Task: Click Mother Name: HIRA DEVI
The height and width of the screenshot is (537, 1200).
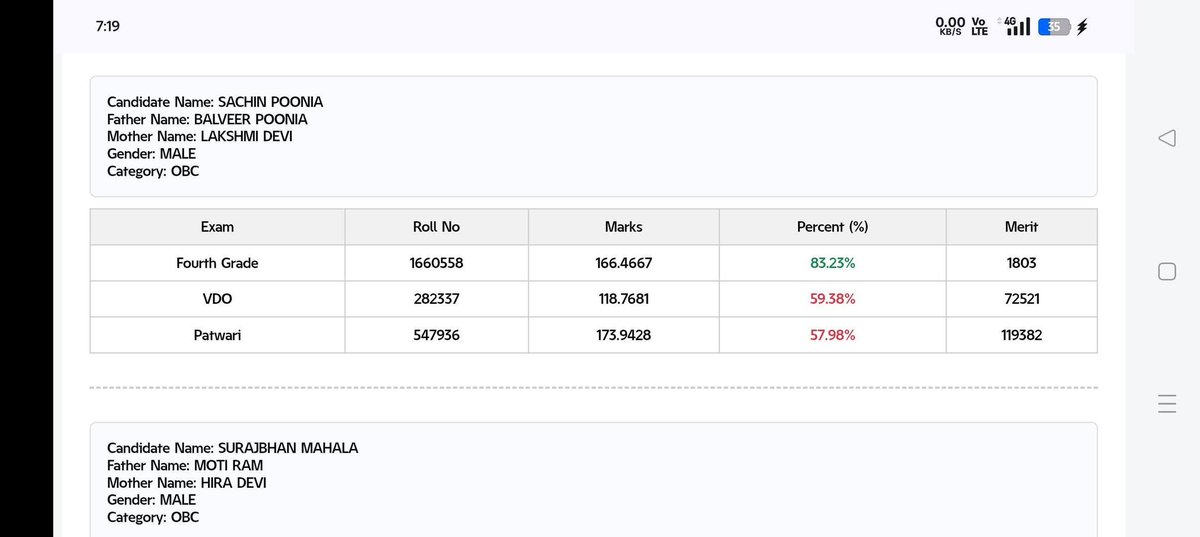Action: pyautogui.click(x=187, y=482)
